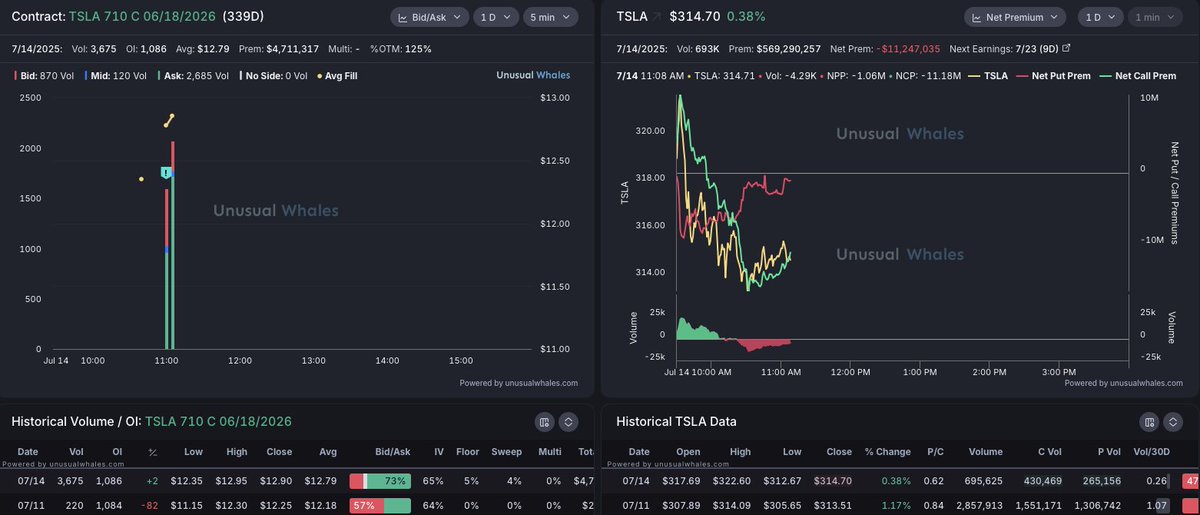This screenshot has height=515, width=1200.
Task: Click the expand/collapse icon in Historical Volume / OI panel
Action: [568, 422]
